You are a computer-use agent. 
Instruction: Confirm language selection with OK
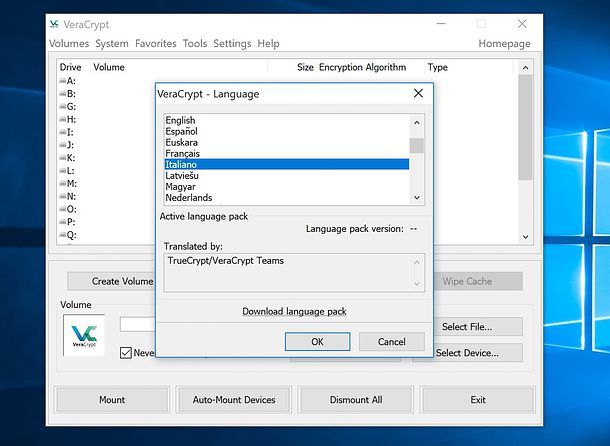pos(317,342)
